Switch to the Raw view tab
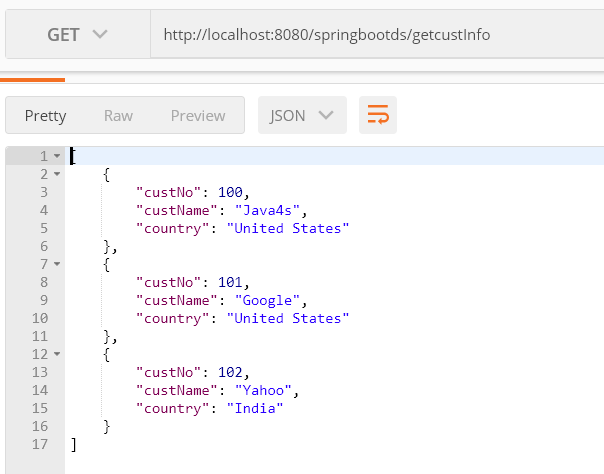 click(118, 116)
